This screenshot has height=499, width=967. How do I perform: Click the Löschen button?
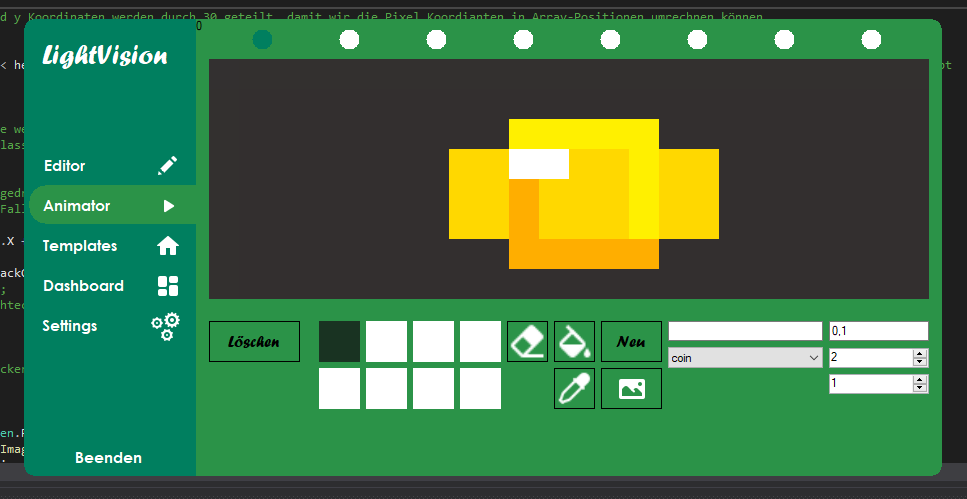[x=254, y=341]
